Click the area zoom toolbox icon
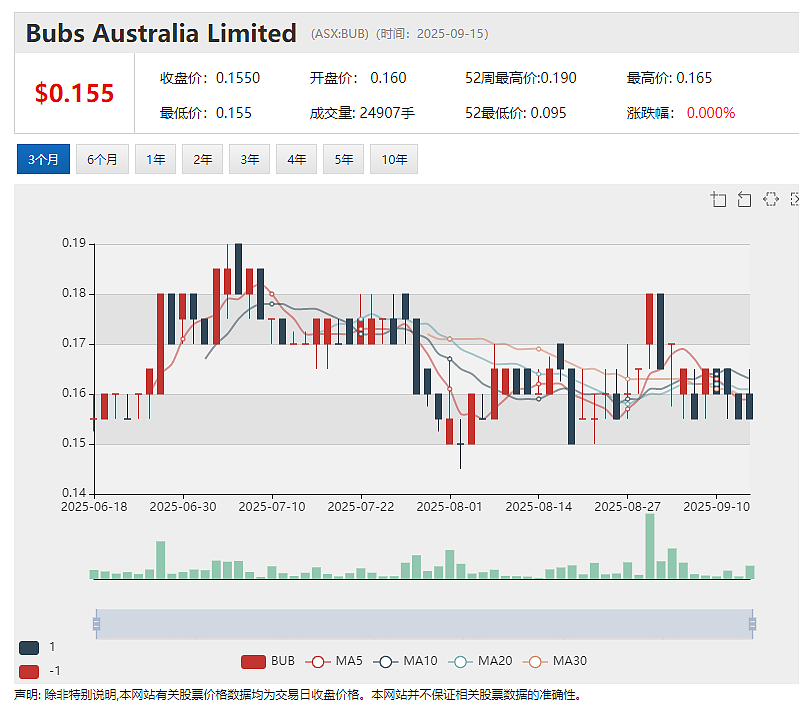The height and width of the screenshot is (717, 811). click(x=718, y=199)
